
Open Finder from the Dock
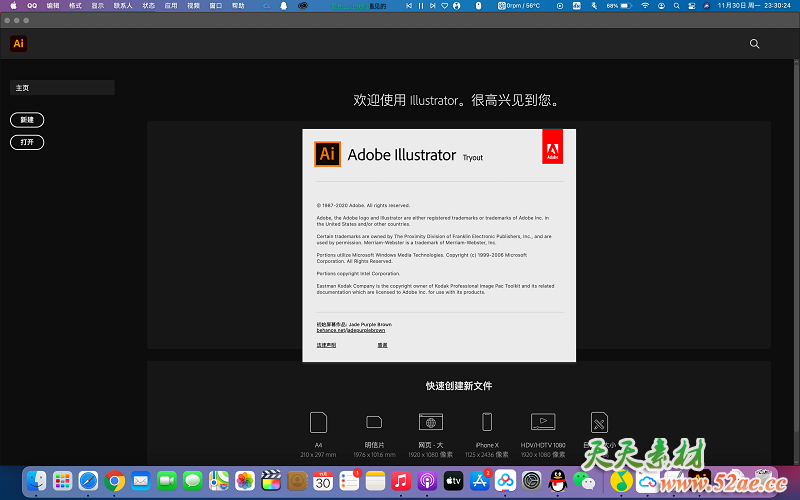36,481
